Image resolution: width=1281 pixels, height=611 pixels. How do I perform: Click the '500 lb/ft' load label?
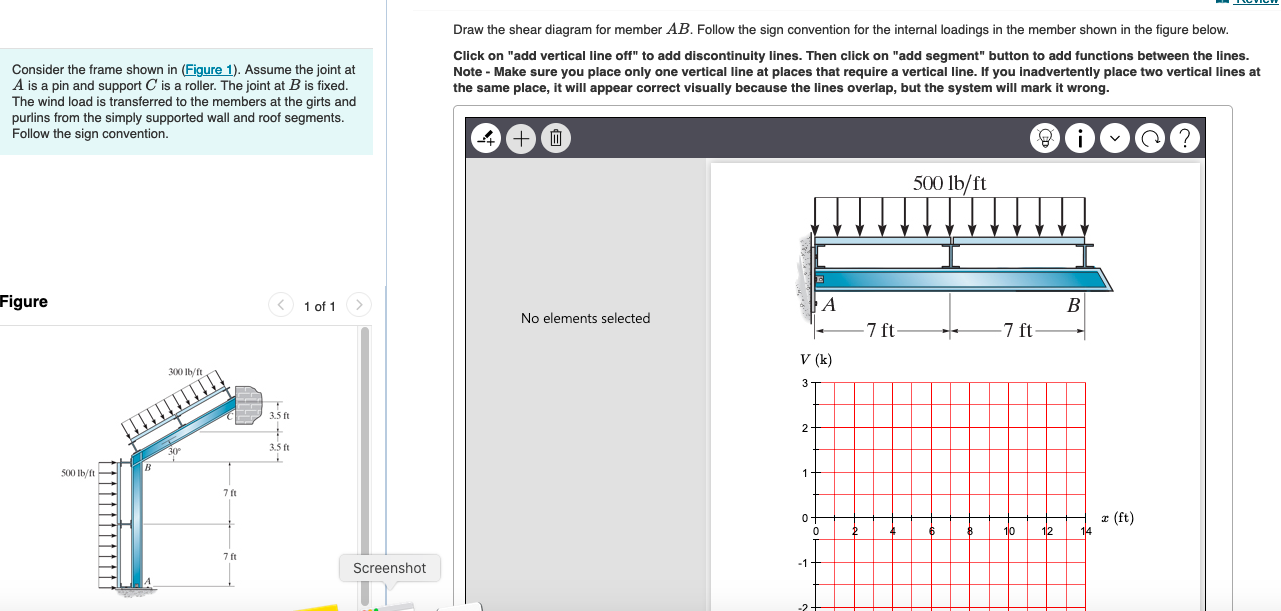click(950, 183)
